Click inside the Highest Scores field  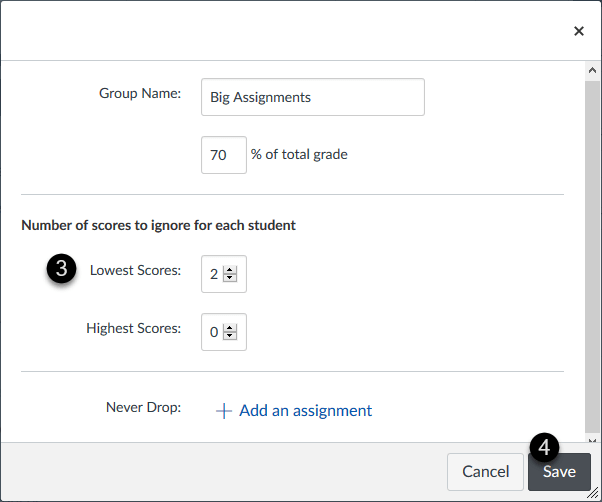tap(224, 332)
